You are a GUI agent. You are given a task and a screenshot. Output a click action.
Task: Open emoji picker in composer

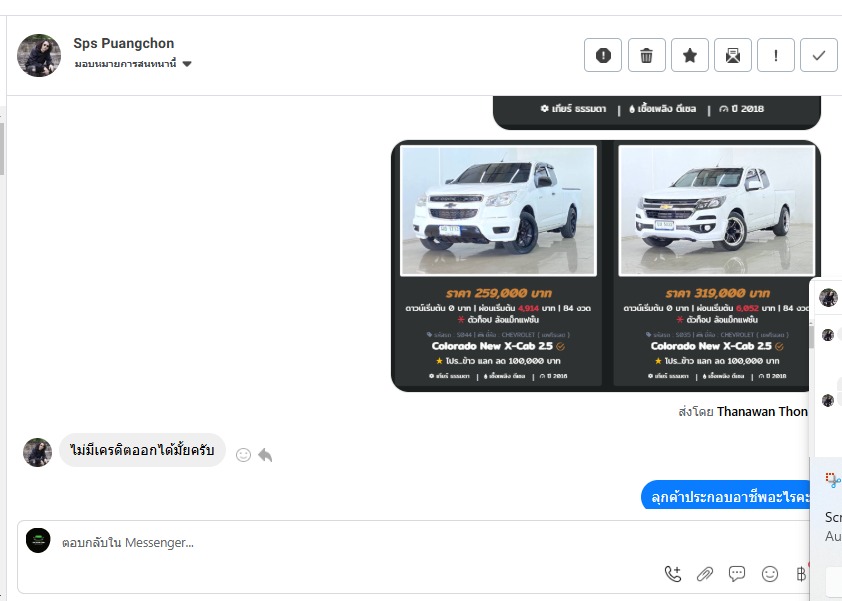coord(770,574)
